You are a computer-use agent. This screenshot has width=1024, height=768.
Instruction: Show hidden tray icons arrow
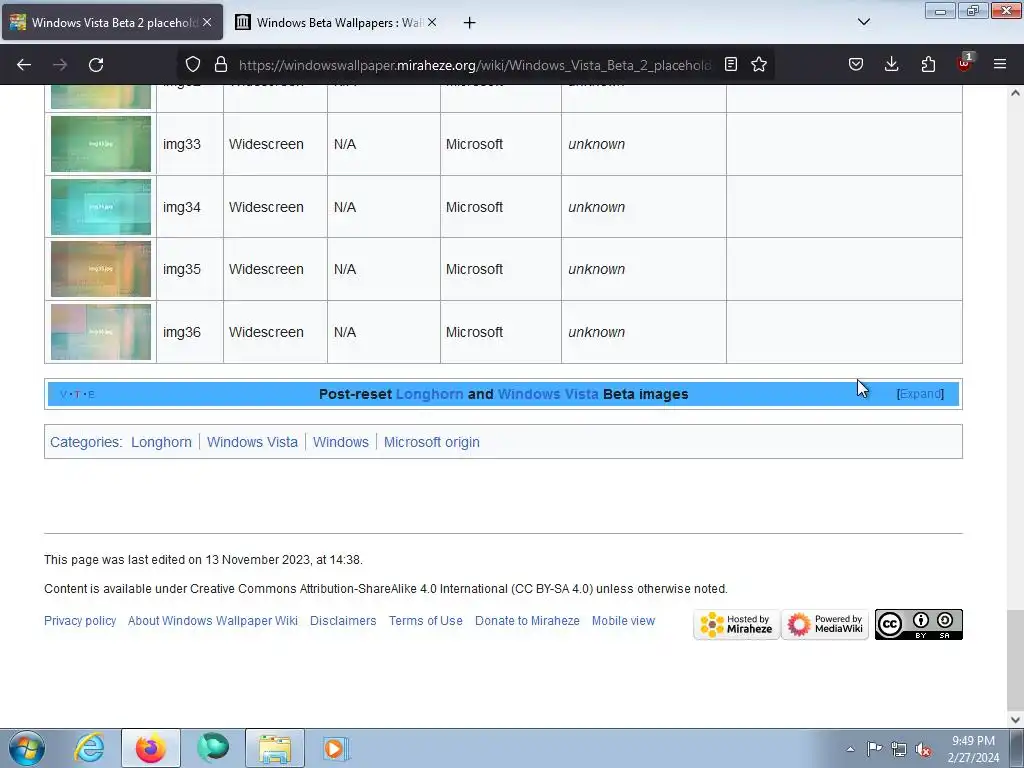850,749
